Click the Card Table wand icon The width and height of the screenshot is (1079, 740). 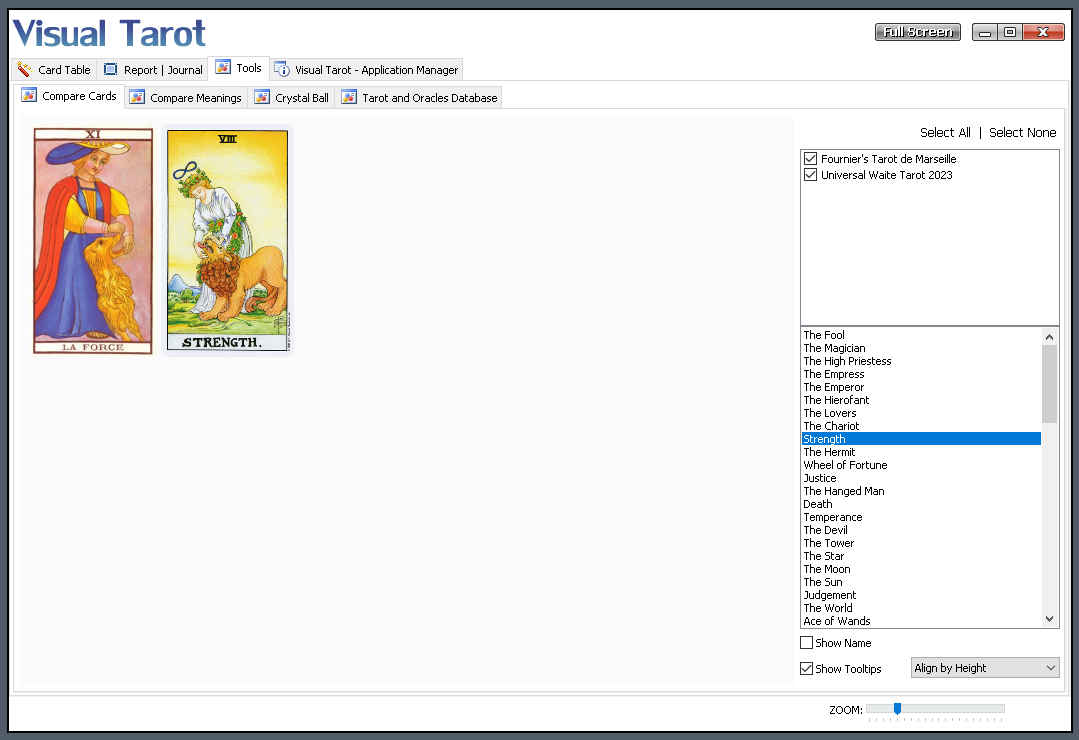[x=25, y=69]
